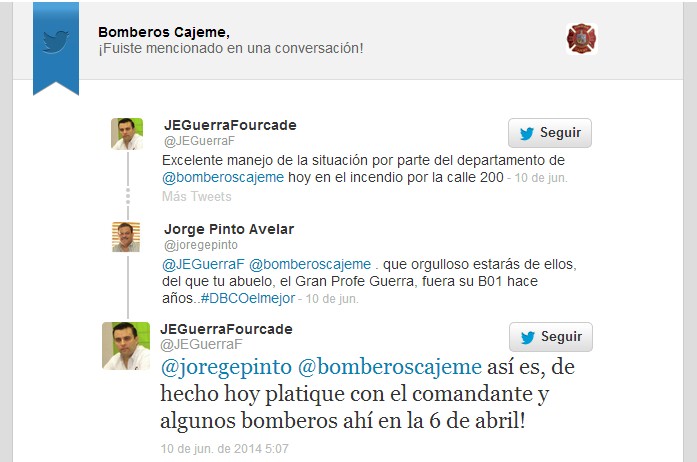This screenshot has height=462, width=697.
Task: Follow JEGuerraFourcade via the first Seguir button
Action: 550,133
